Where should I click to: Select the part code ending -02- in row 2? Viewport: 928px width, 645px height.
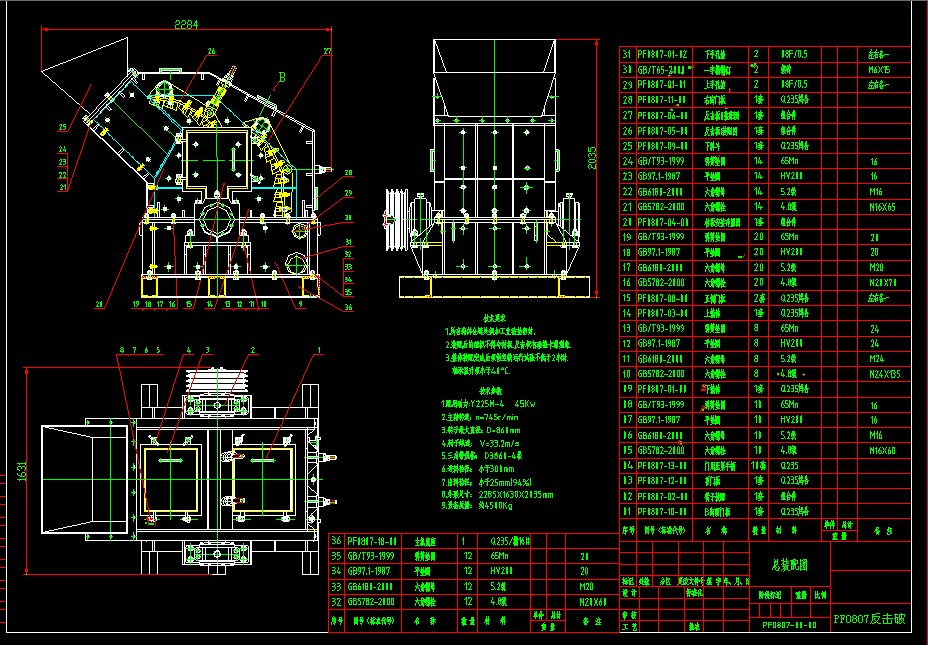662,496
